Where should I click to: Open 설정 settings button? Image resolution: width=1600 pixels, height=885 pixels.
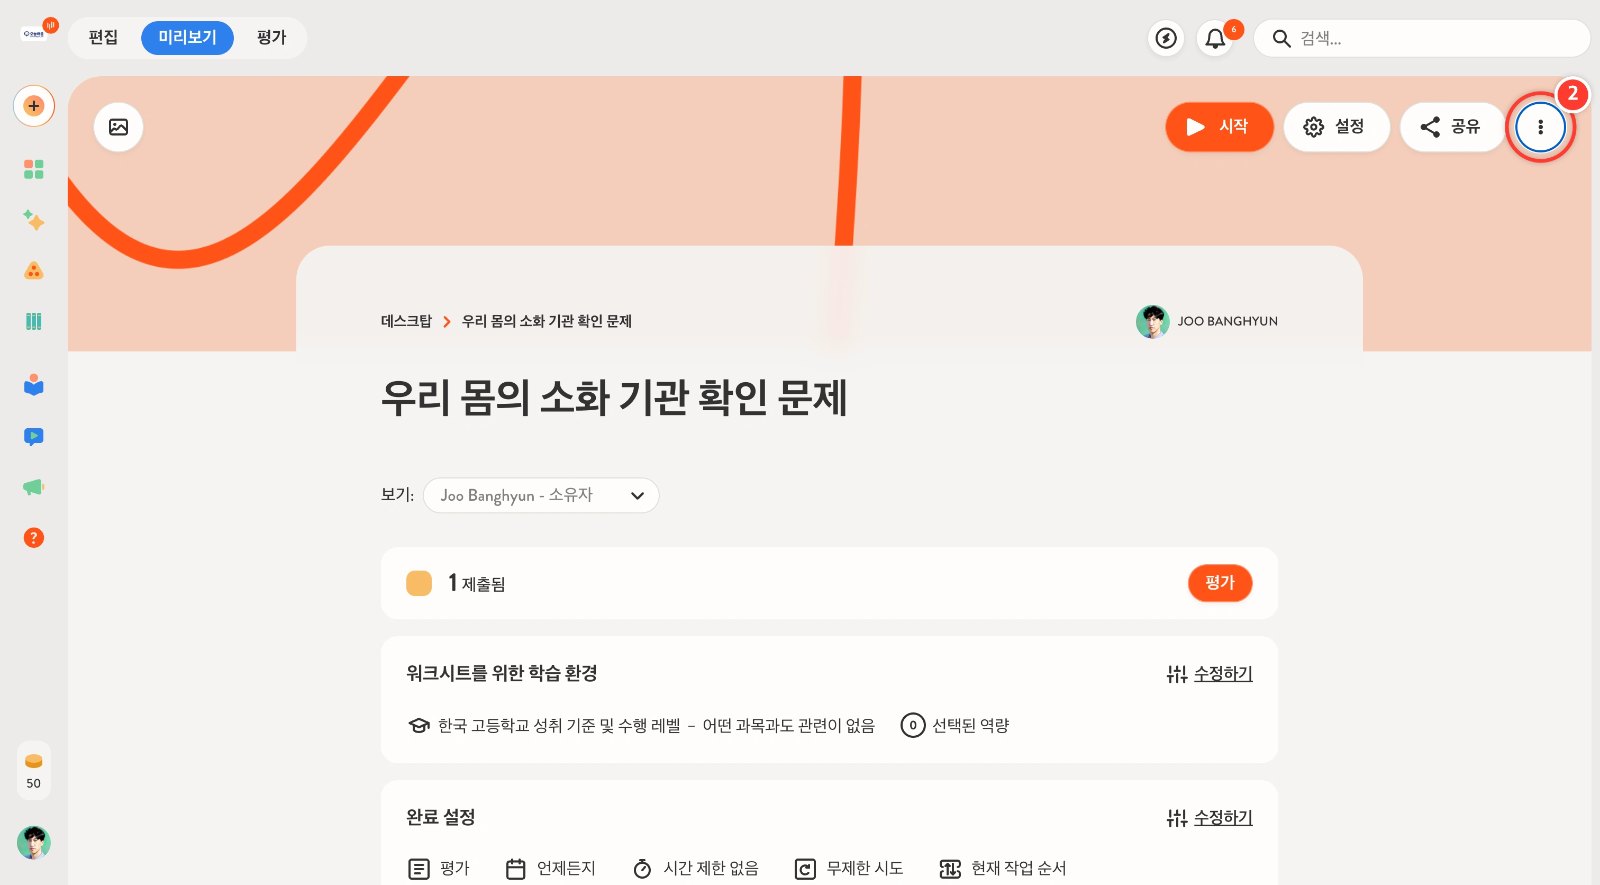click(x=1336, y=127)
